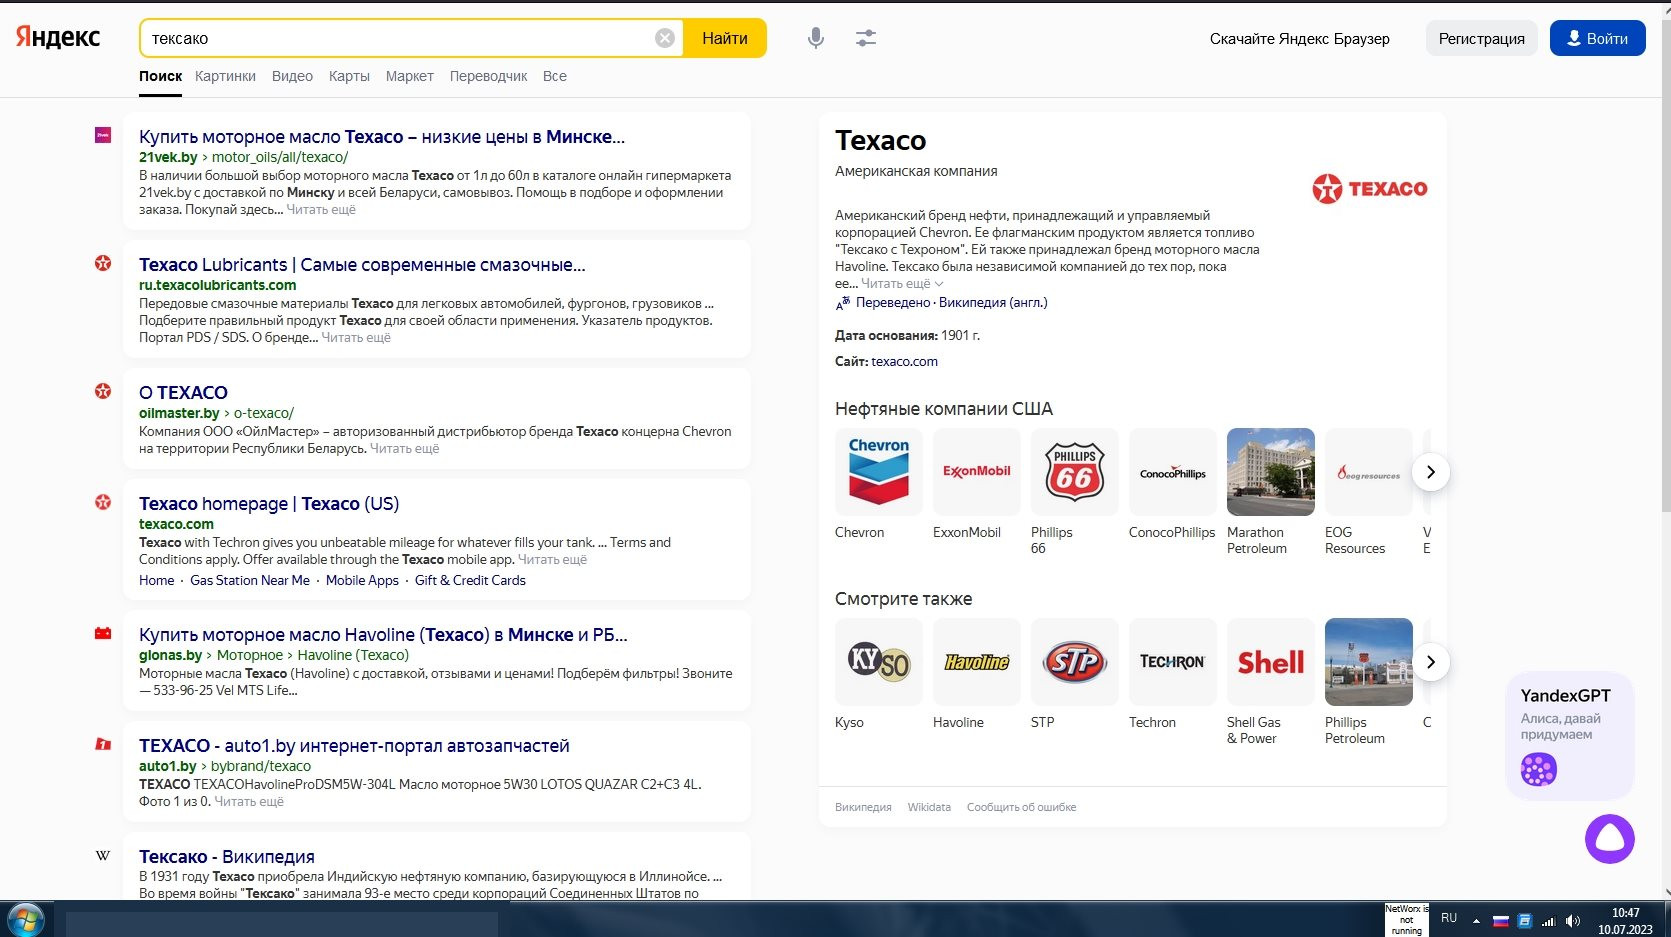Focus the search input field
Viewport: 1671px width, 937px height.
pyautogui.click(x=400, y=38)
